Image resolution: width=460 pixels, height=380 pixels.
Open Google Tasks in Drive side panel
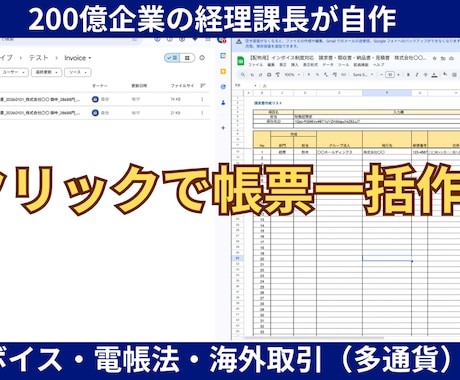click(223, 87)
